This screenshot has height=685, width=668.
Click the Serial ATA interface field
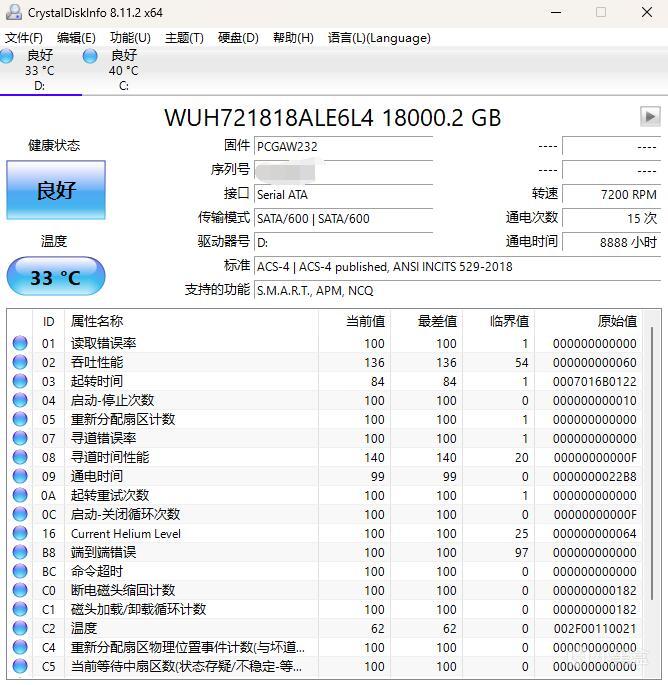[x=343, y=194]
